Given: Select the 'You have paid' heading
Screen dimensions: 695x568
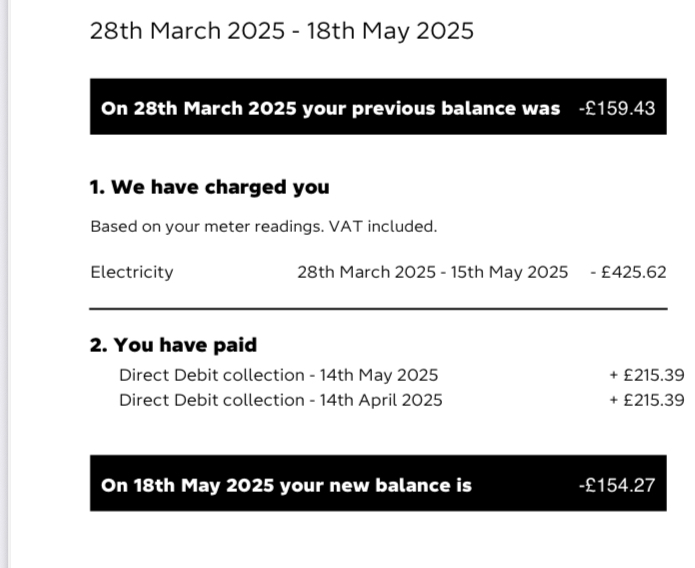Looking at the screenshot, I should [173, 345].
